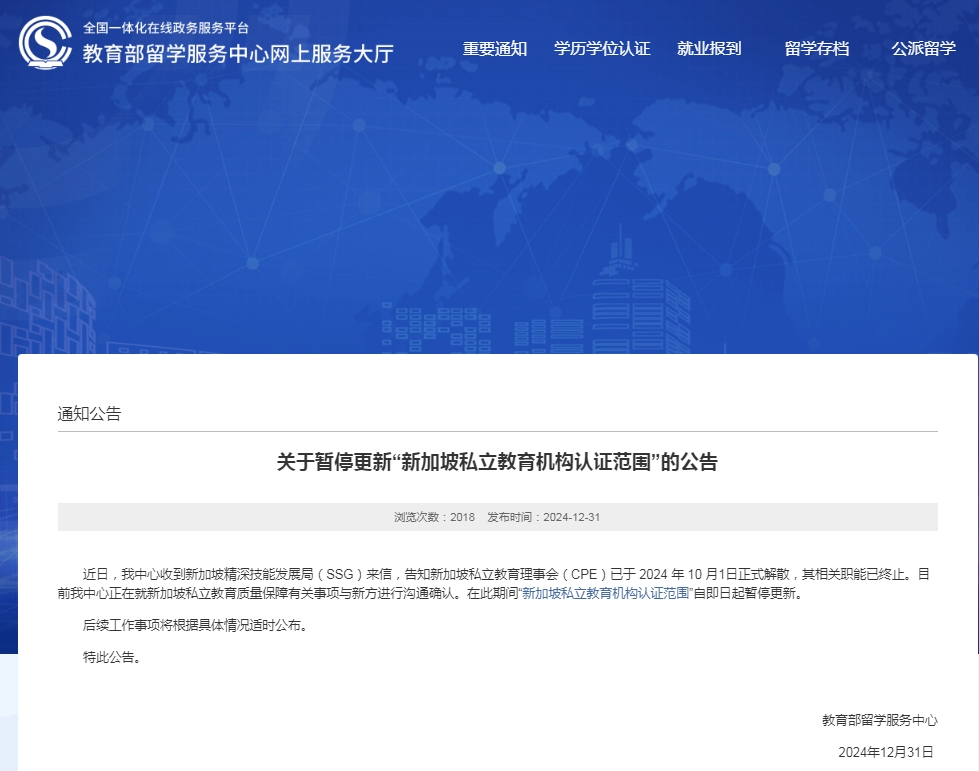Click the date 2024年12月31日 below signature

click(x=885, y=752)
